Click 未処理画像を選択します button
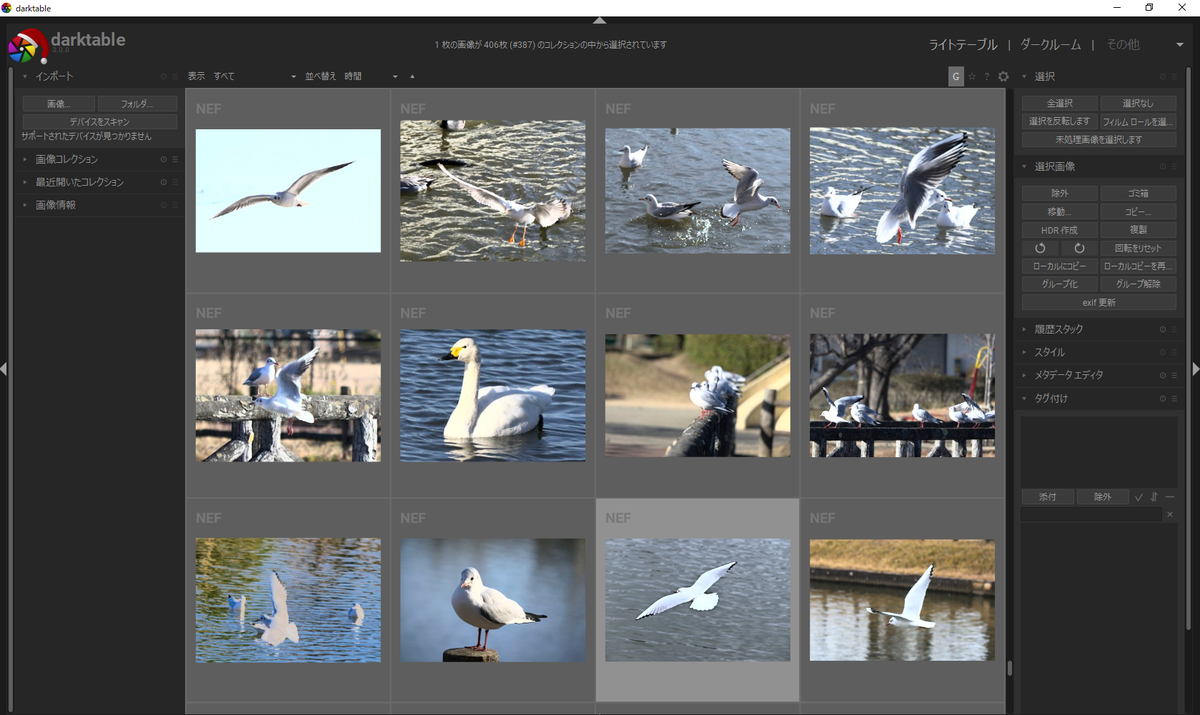Image resolution: width=1200 pixels, height=715 pixels. point(1099,140)
